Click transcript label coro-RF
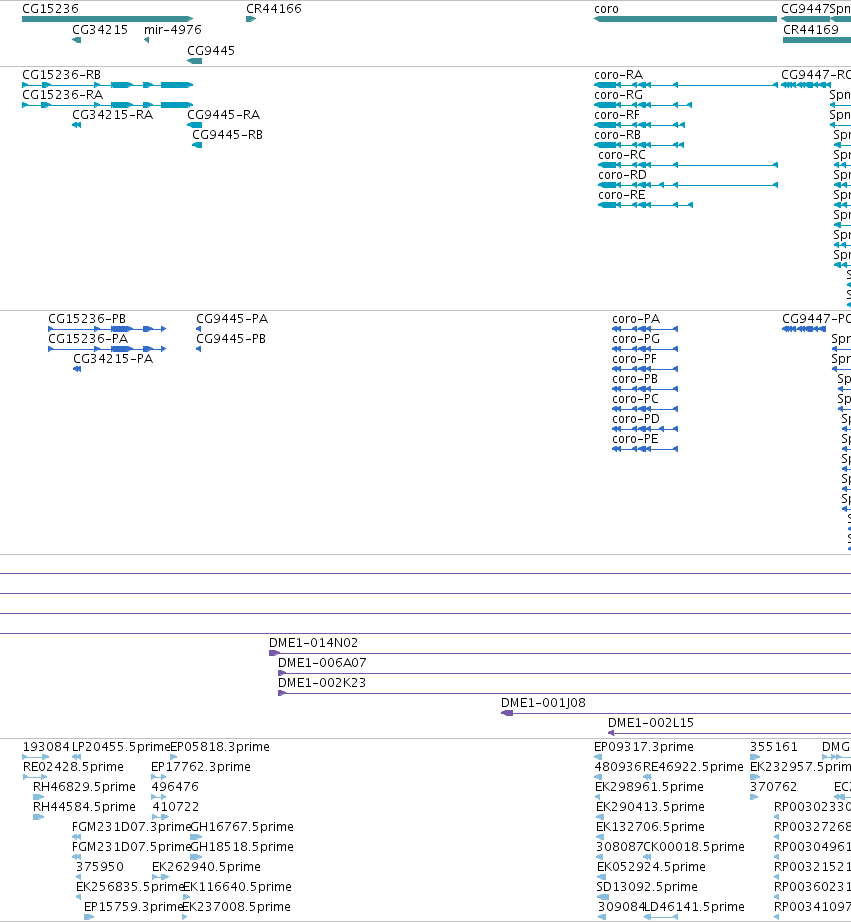The height and width of the screenshot is (922, 851). point(616,115)
